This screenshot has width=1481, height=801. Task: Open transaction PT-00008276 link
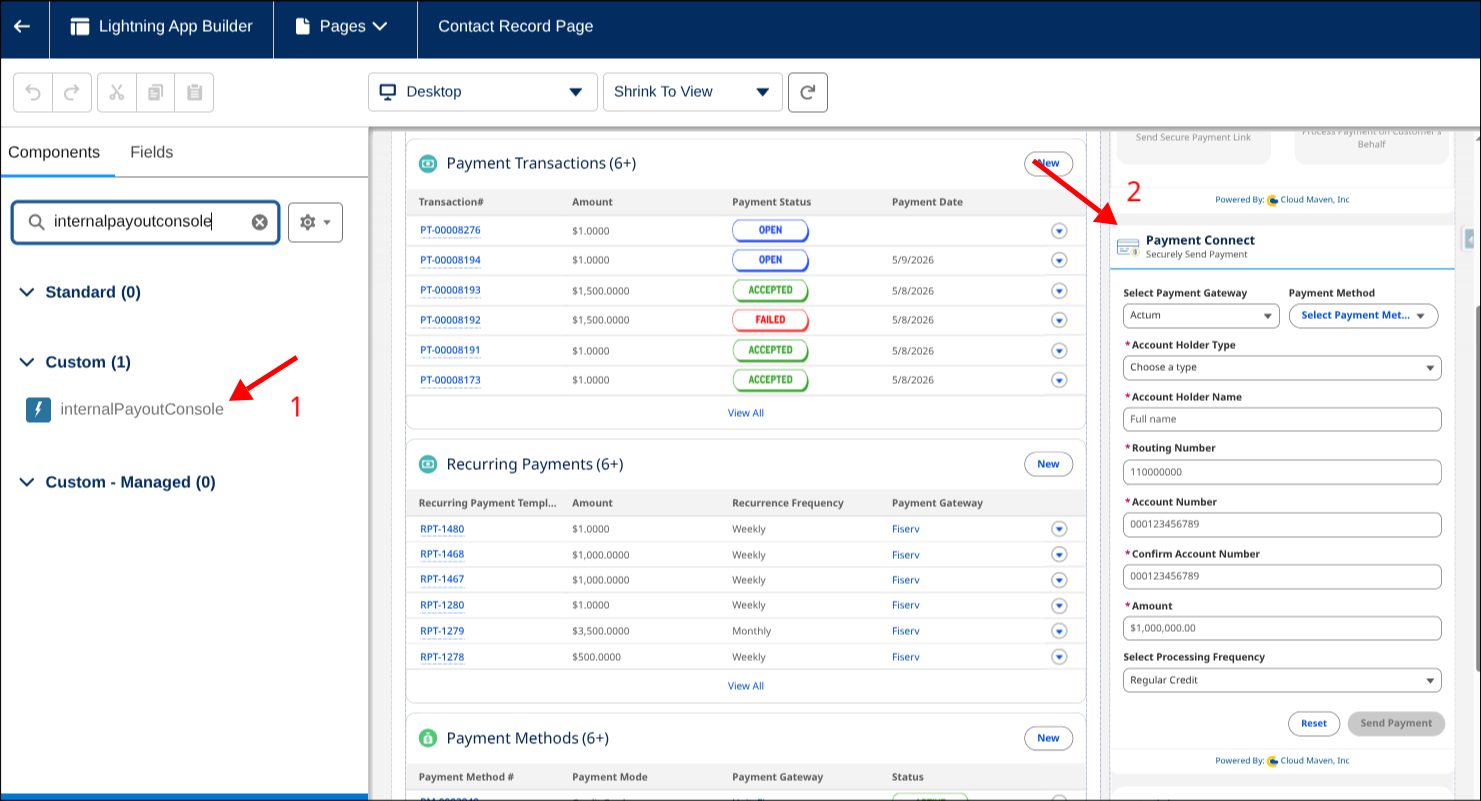450,231
